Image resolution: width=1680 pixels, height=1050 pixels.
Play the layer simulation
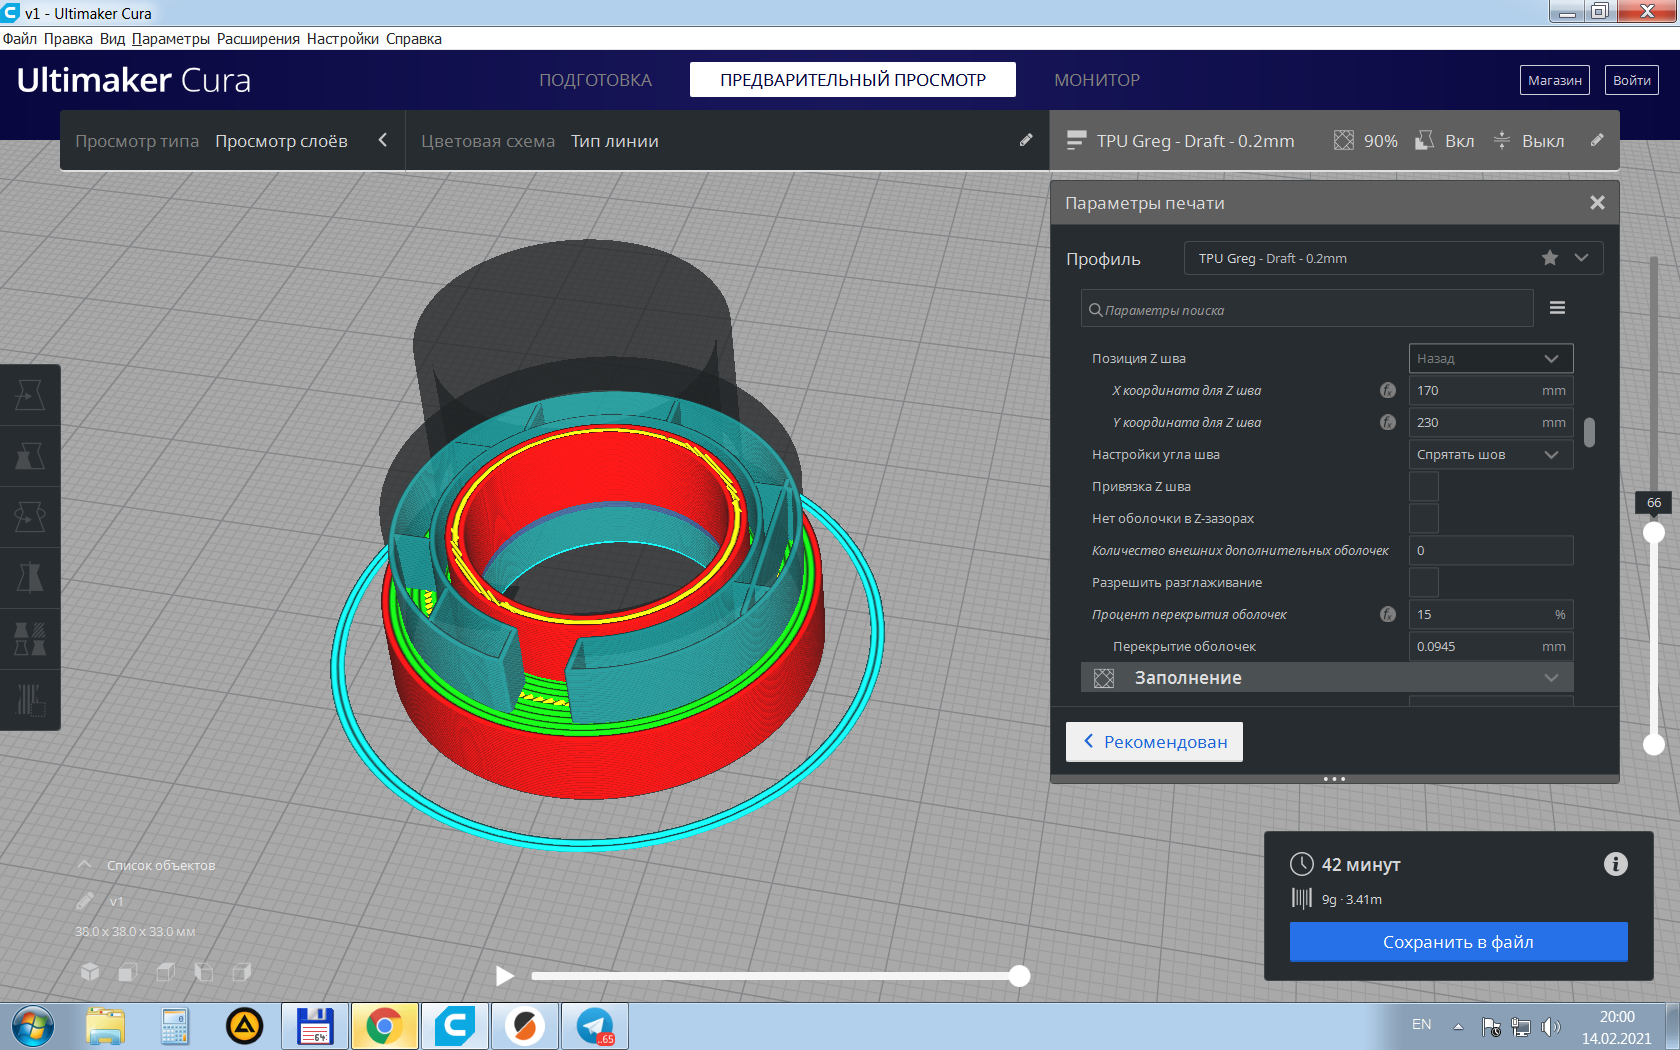point(505,976)
